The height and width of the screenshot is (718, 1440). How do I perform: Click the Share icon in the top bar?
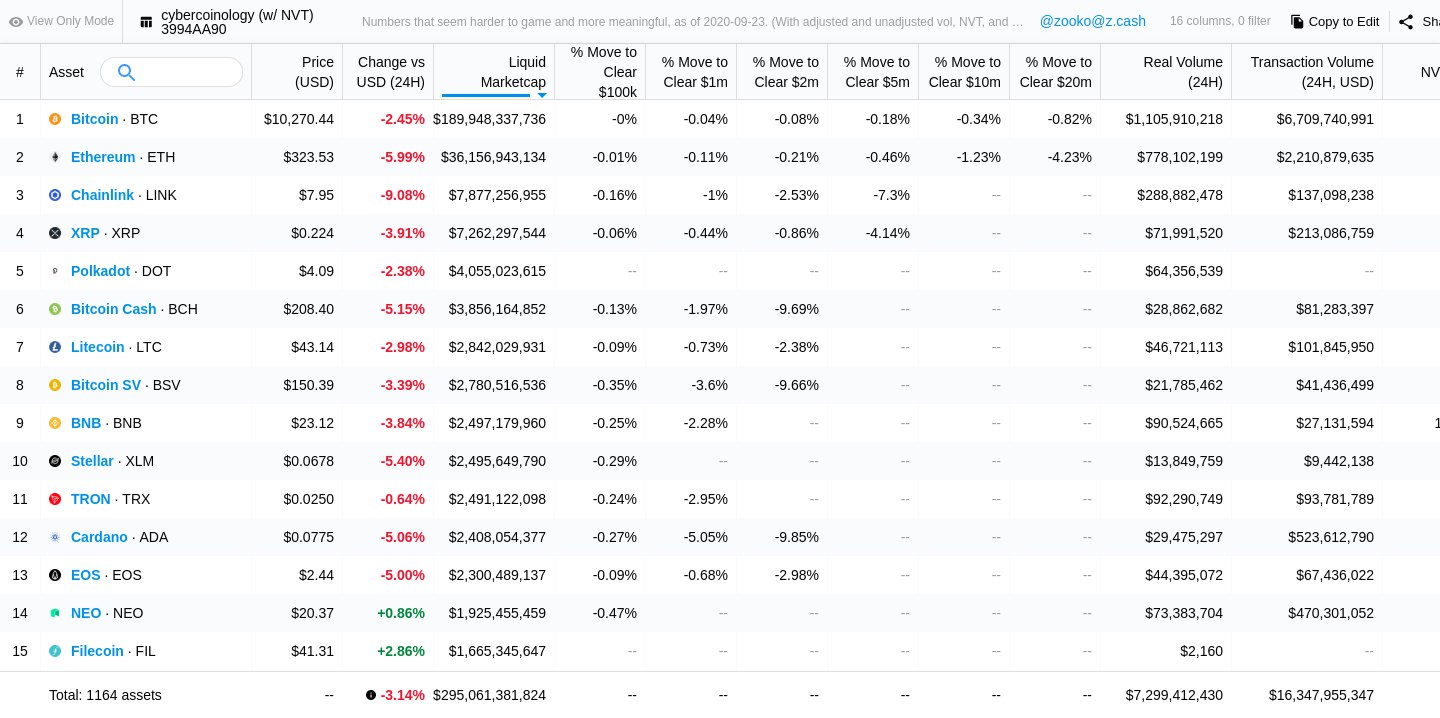click(x=1406, y=22)
